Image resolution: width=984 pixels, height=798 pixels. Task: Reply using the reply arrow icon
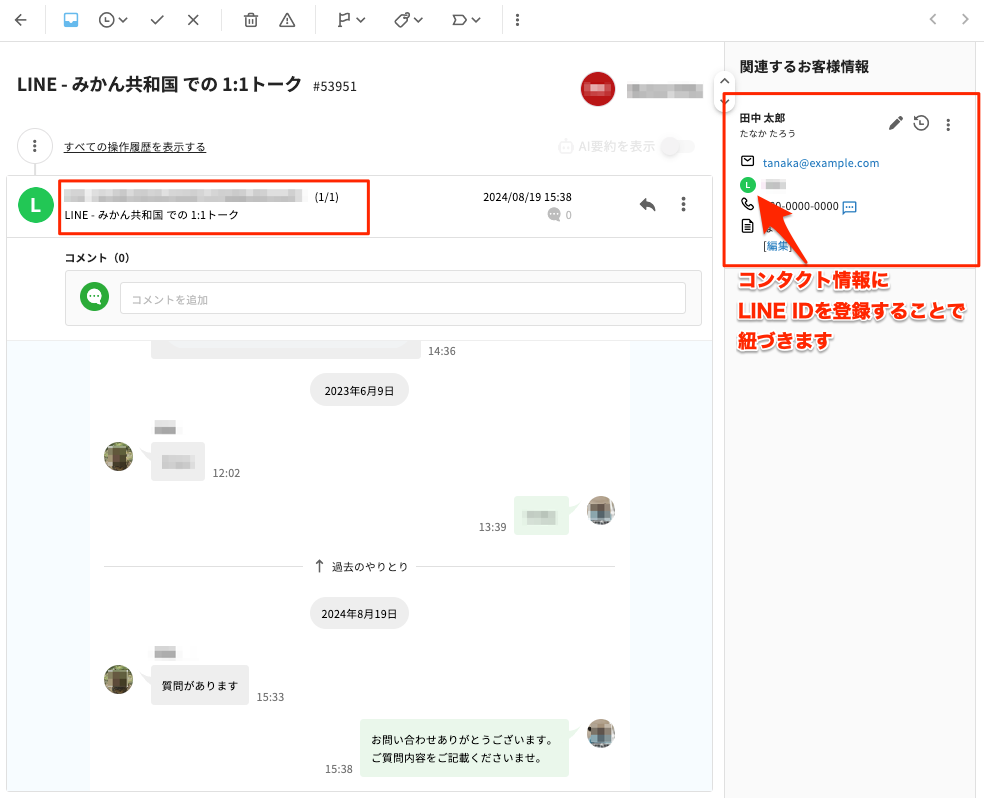tap(647, 204)
